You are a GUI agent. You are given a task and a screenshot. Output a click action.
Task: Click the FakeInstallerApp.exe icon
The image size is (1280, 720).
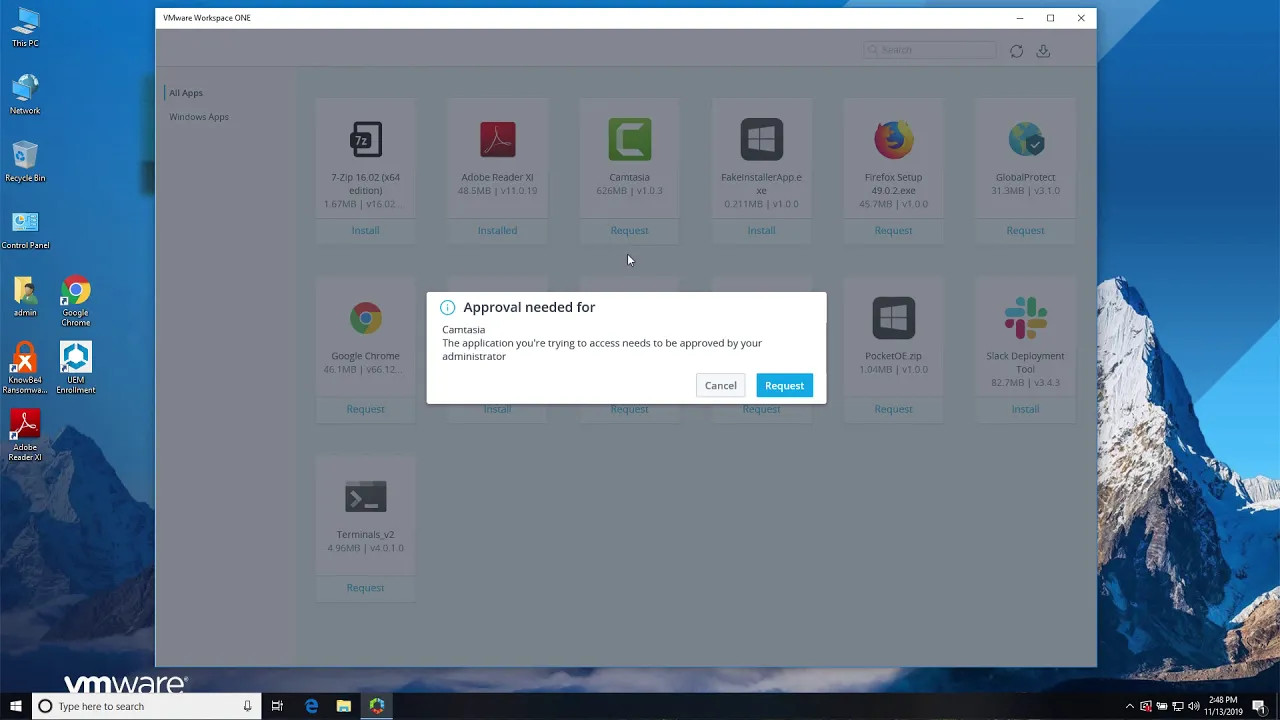761,139
